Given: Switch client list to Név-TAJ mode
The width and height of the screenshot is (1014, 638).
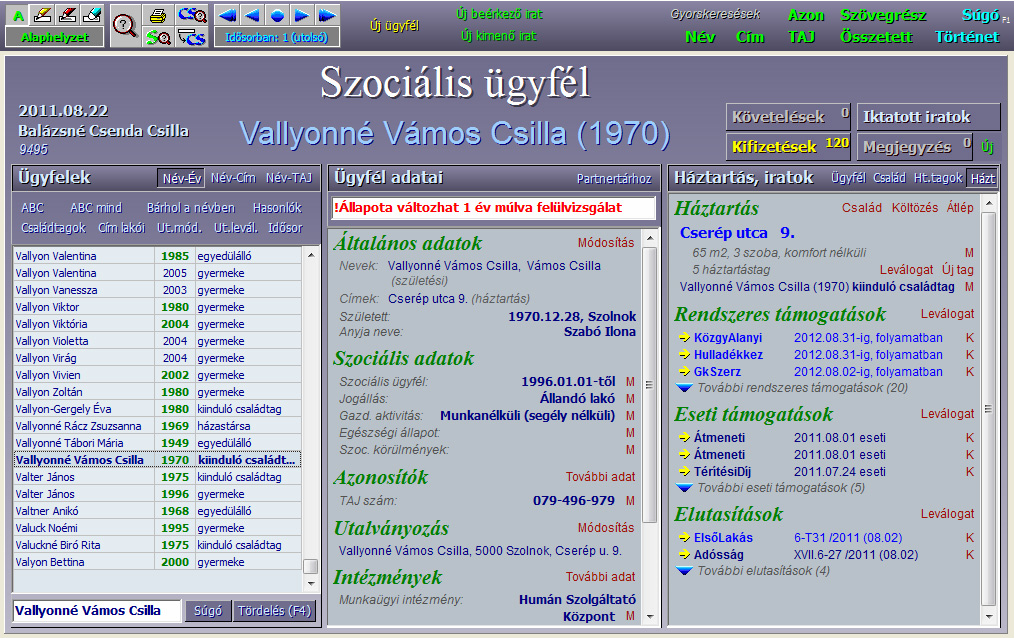Looking at the screenshot, I should [290, 178].
